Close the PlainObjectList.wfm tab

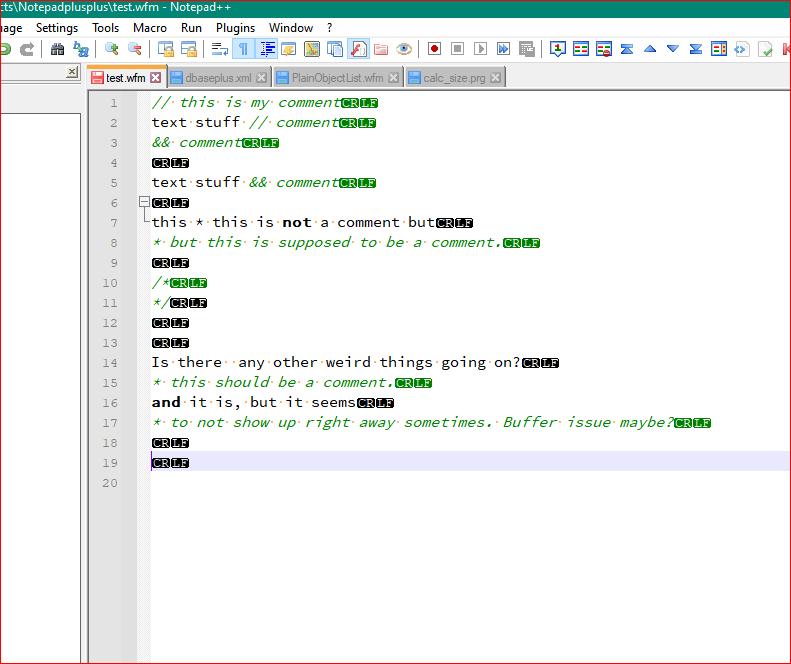point(393,78)
